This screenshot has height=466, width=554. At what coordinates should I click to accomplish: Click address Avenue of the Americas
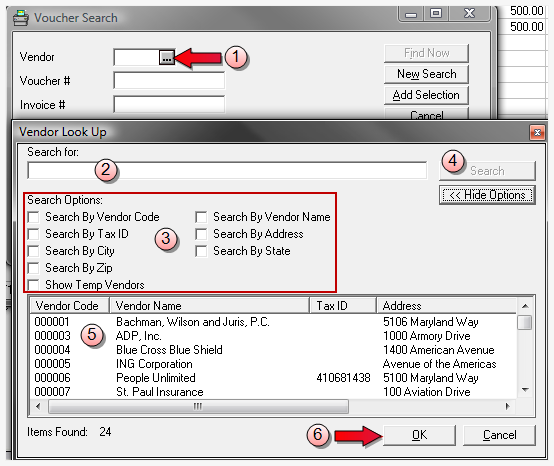point(440,364)
